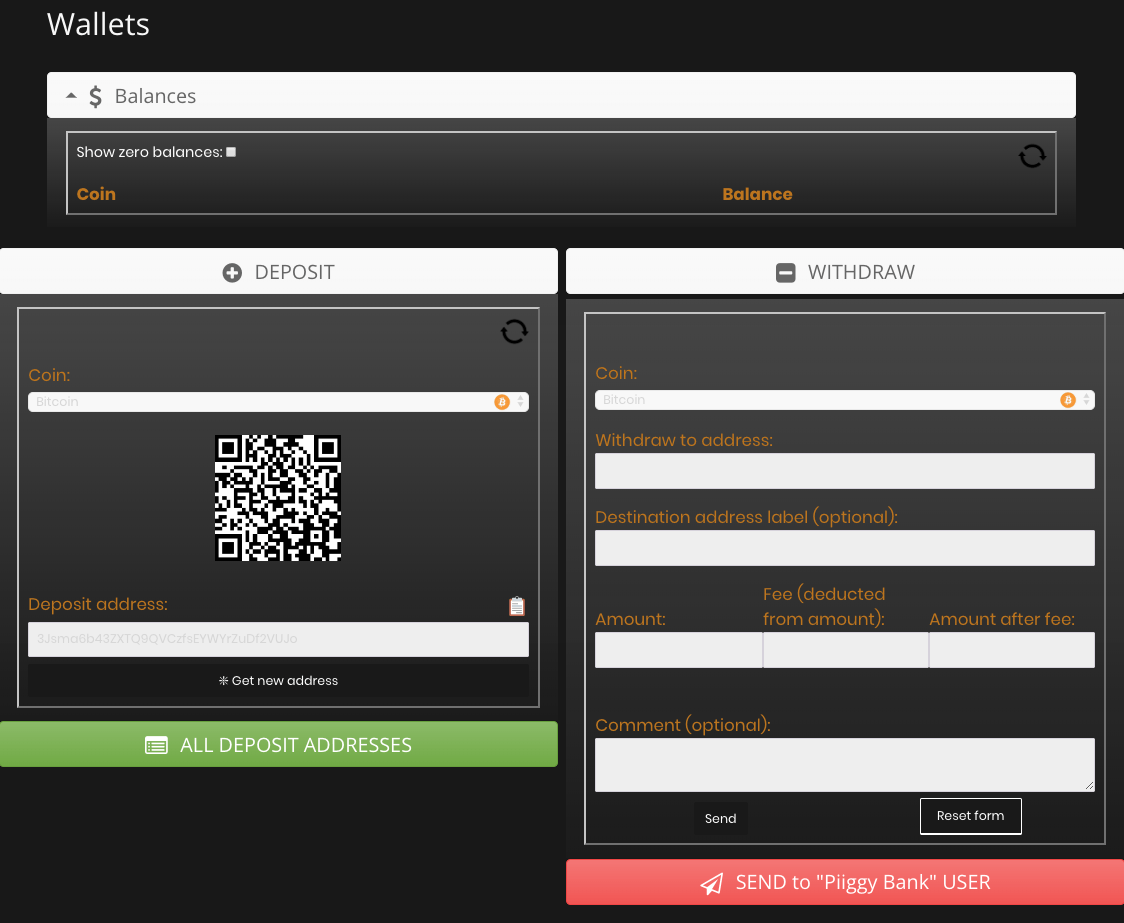Click the list icon on All Deposit Addresses
The image size is (1124, 923).
click(156, 745)
